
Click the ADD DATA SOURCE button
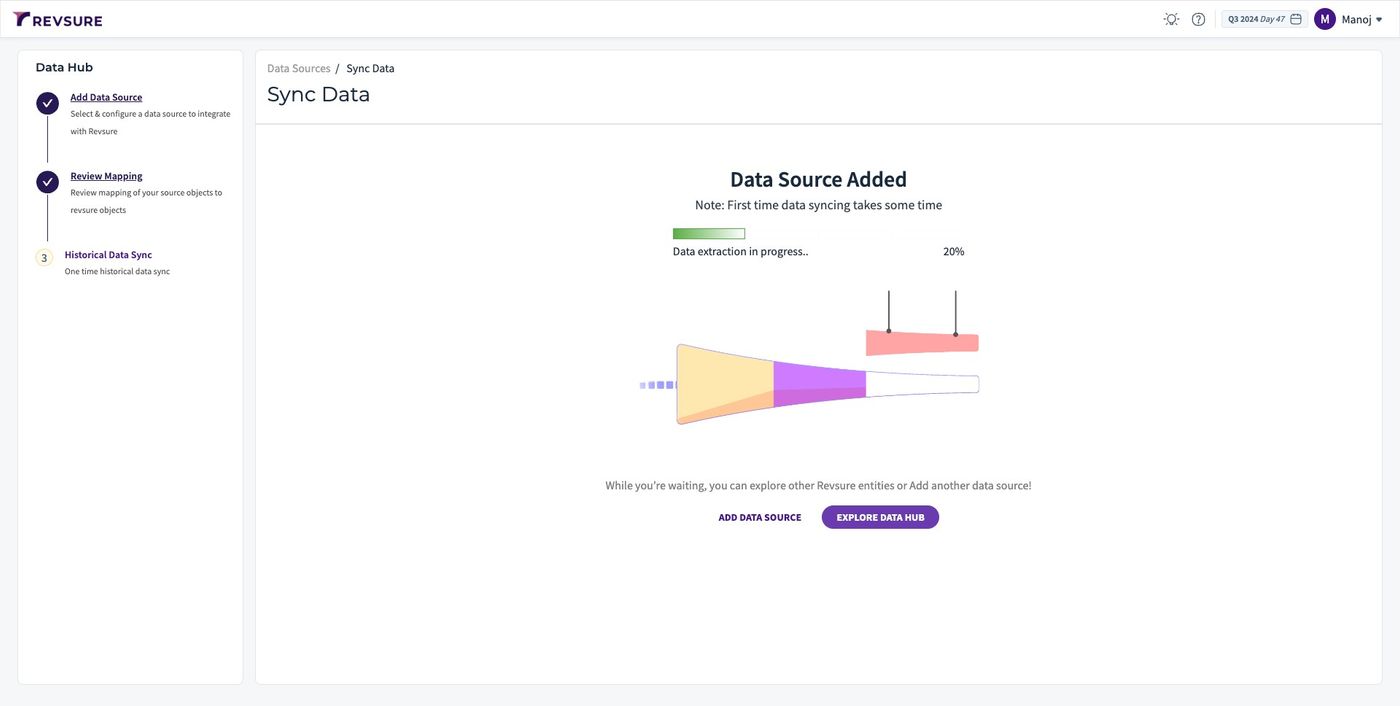click(760, 517)
